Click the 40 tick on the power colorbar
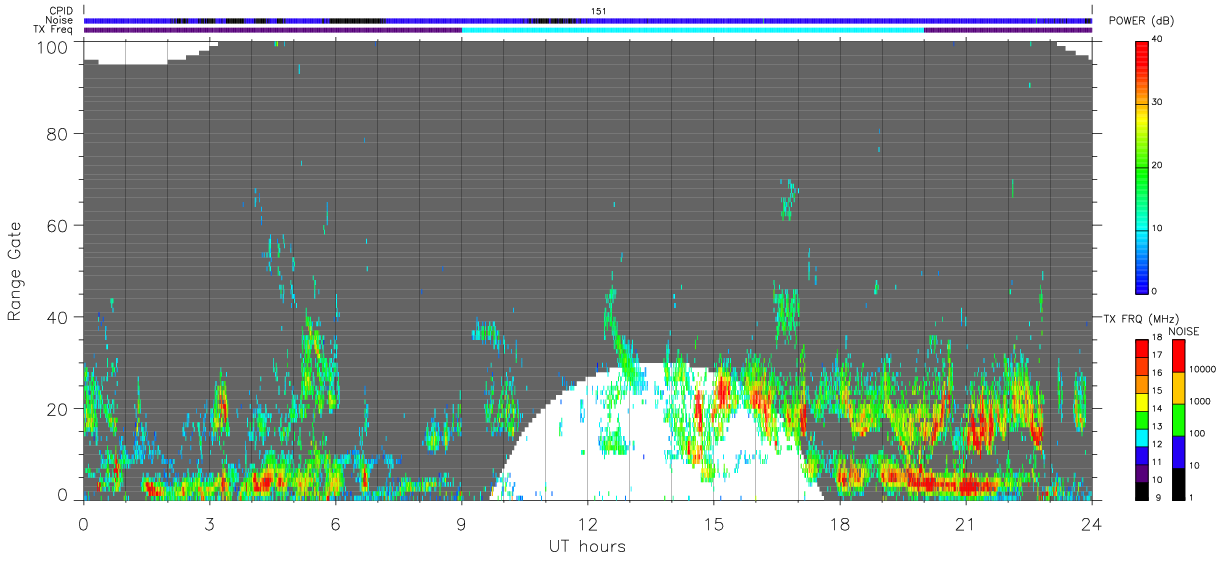Screen dimensions: 1228x567 pyautogui.click(x=1158, y=39)
